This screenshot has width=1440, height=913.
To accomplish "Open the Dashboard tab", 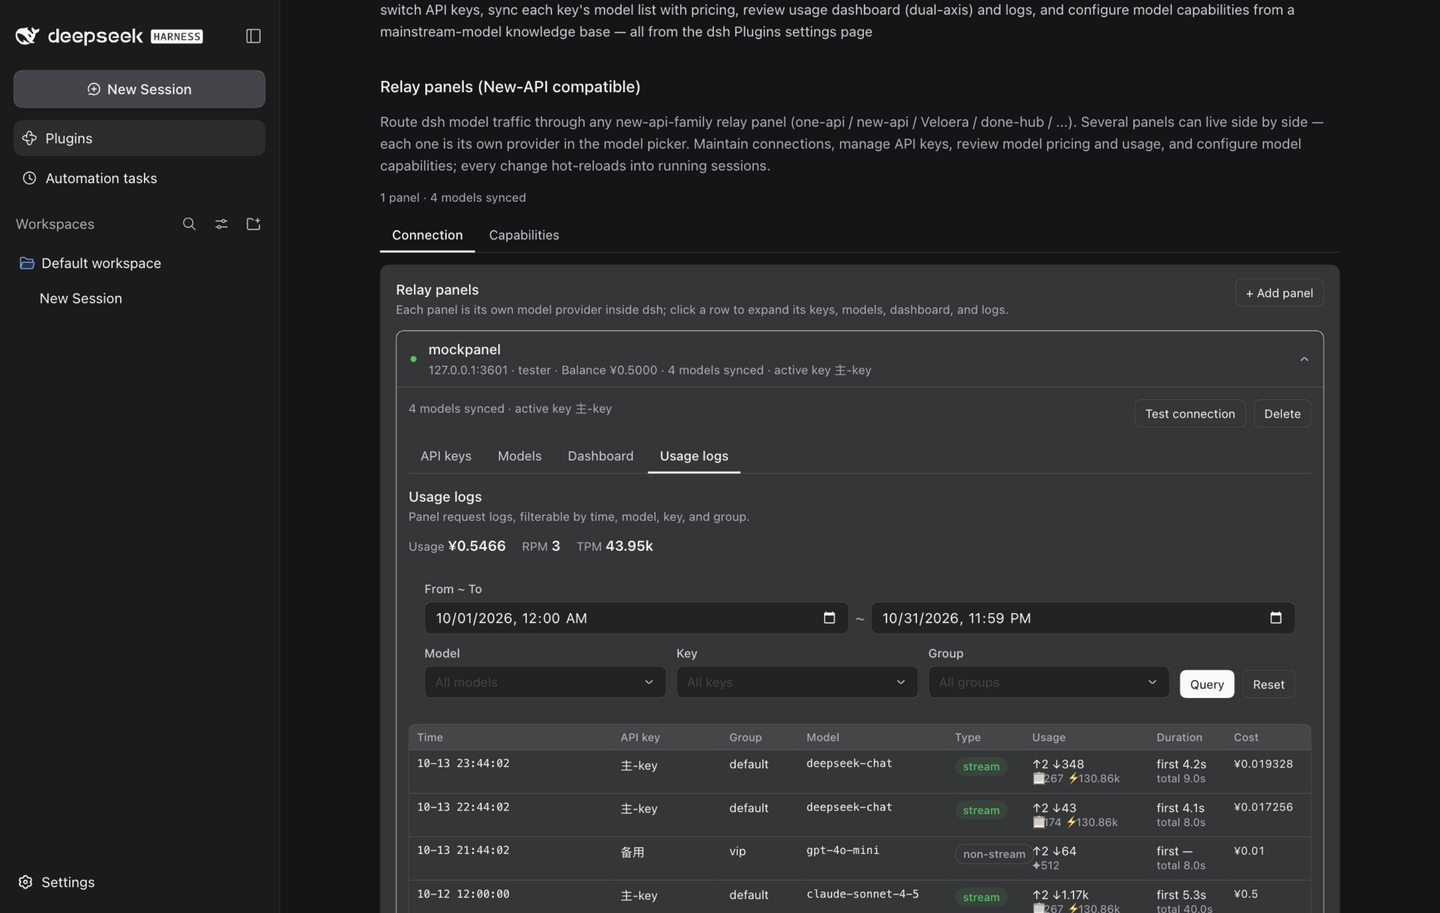I will 600,456.
